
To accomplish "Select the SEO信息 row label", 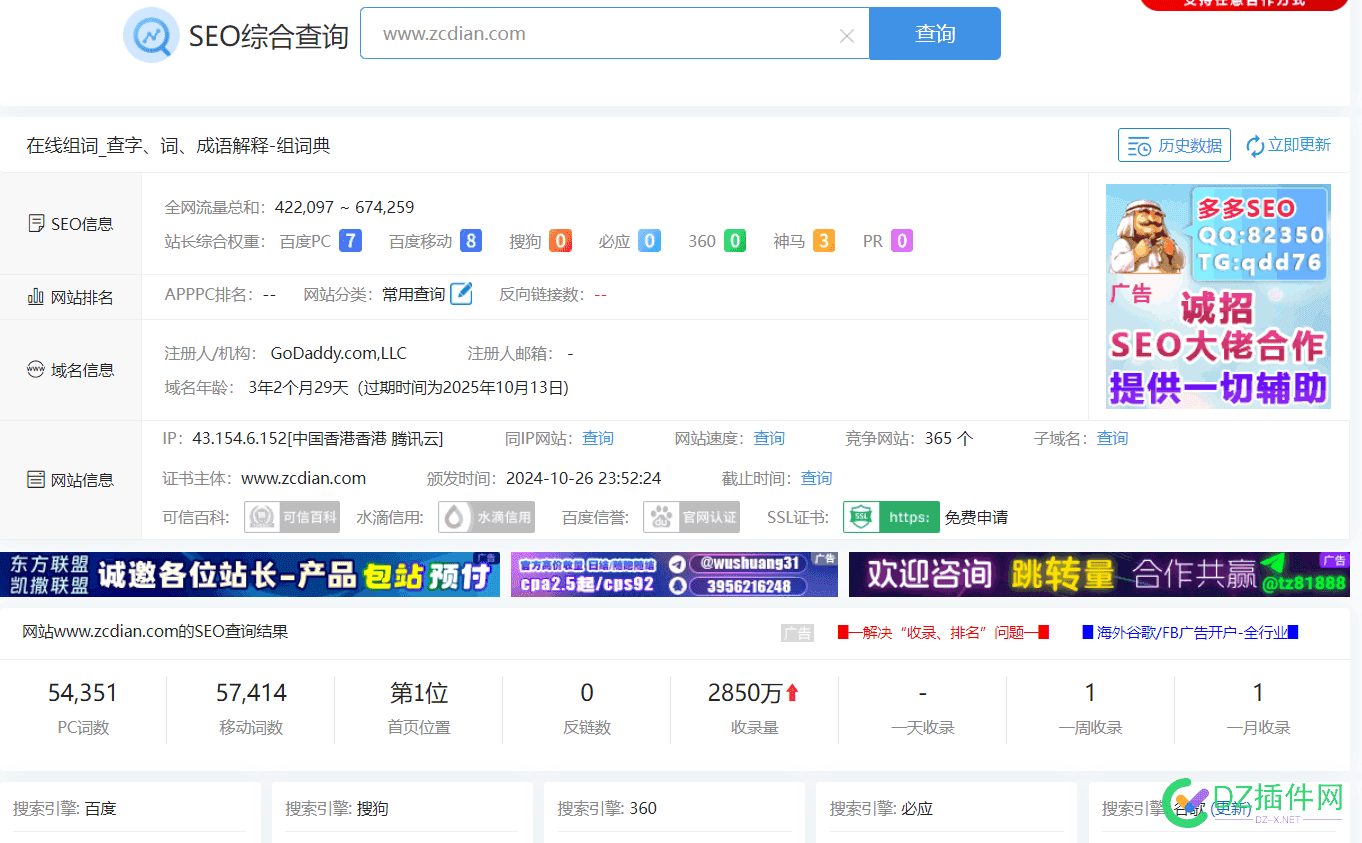I will 70,224.
